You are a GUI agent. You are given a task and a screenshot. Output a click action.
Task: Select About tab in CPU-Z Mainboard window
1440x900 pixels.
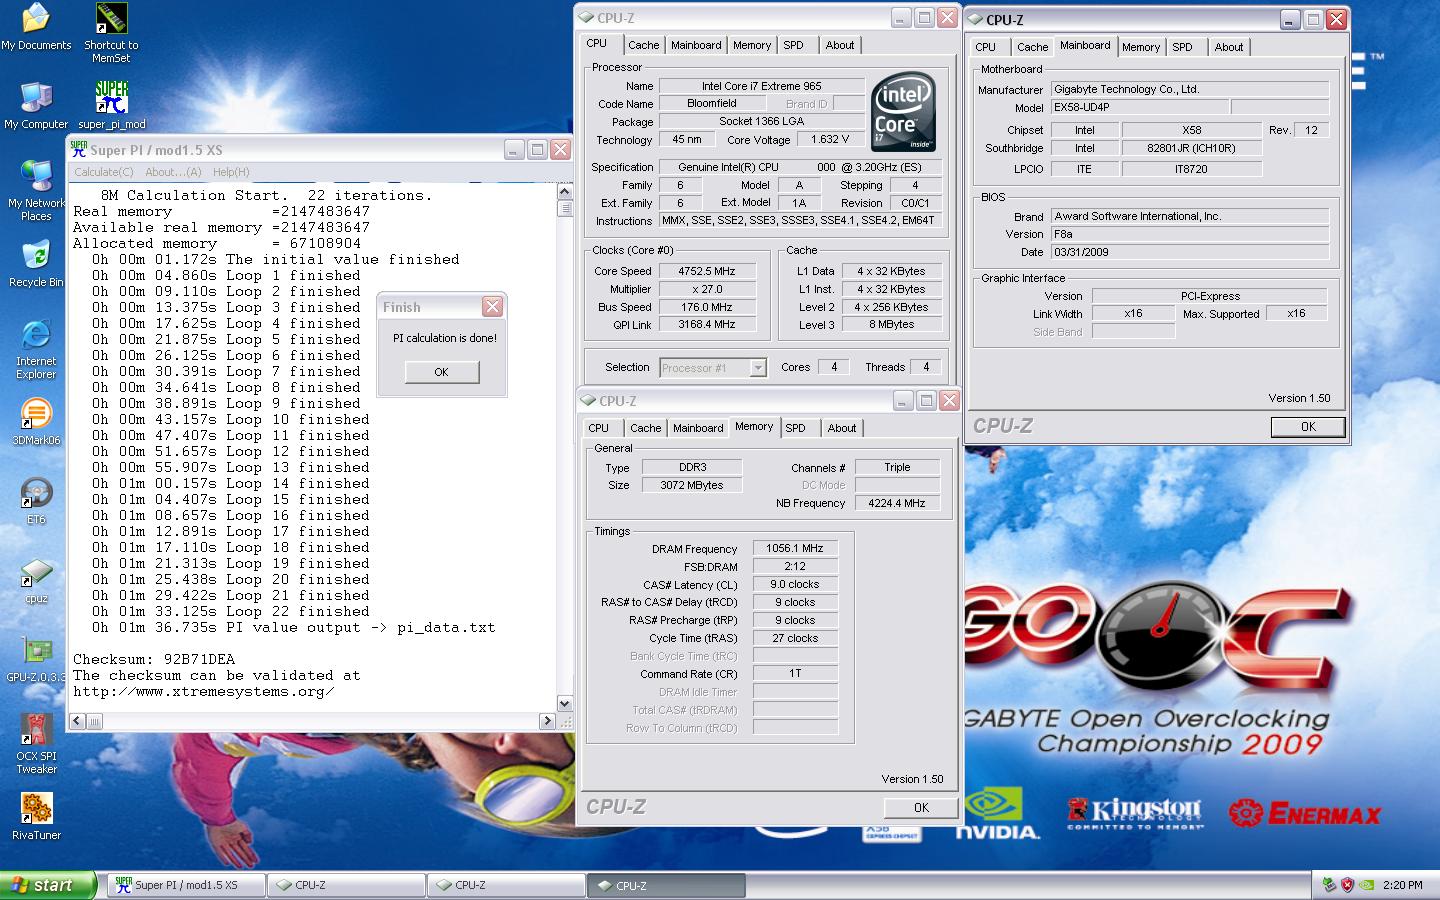tap(1229, 47)
